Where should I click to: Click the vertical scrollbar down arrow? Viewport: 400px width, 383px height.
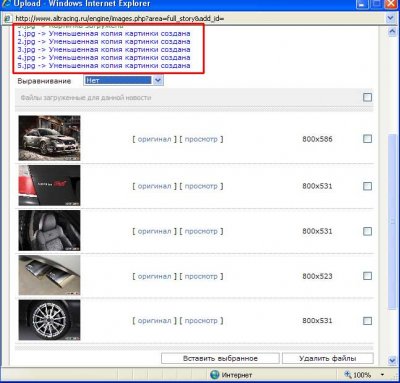[392, 360]
